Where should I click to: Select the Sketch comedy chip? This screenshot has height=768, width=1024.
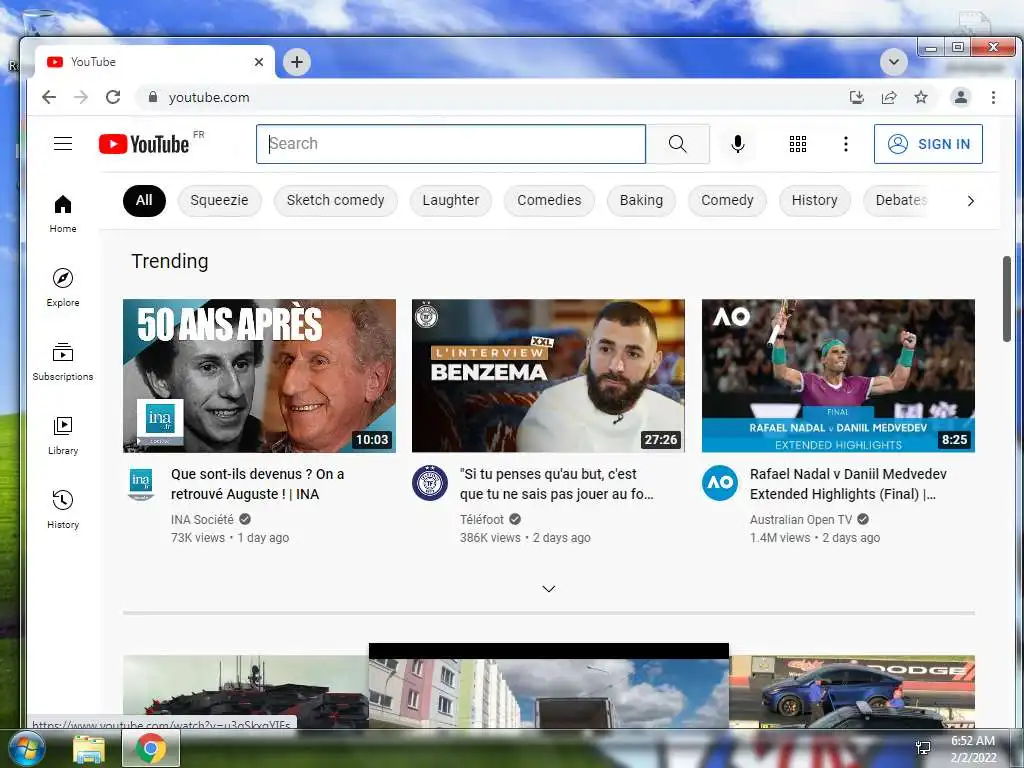click(336, 200)
